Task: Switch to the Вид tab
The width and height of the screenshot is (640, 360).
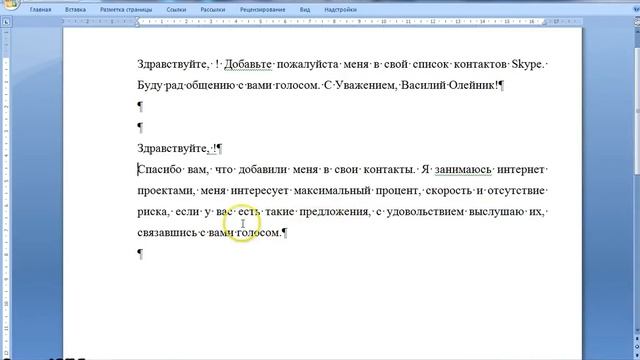Action: pos(305,9)
